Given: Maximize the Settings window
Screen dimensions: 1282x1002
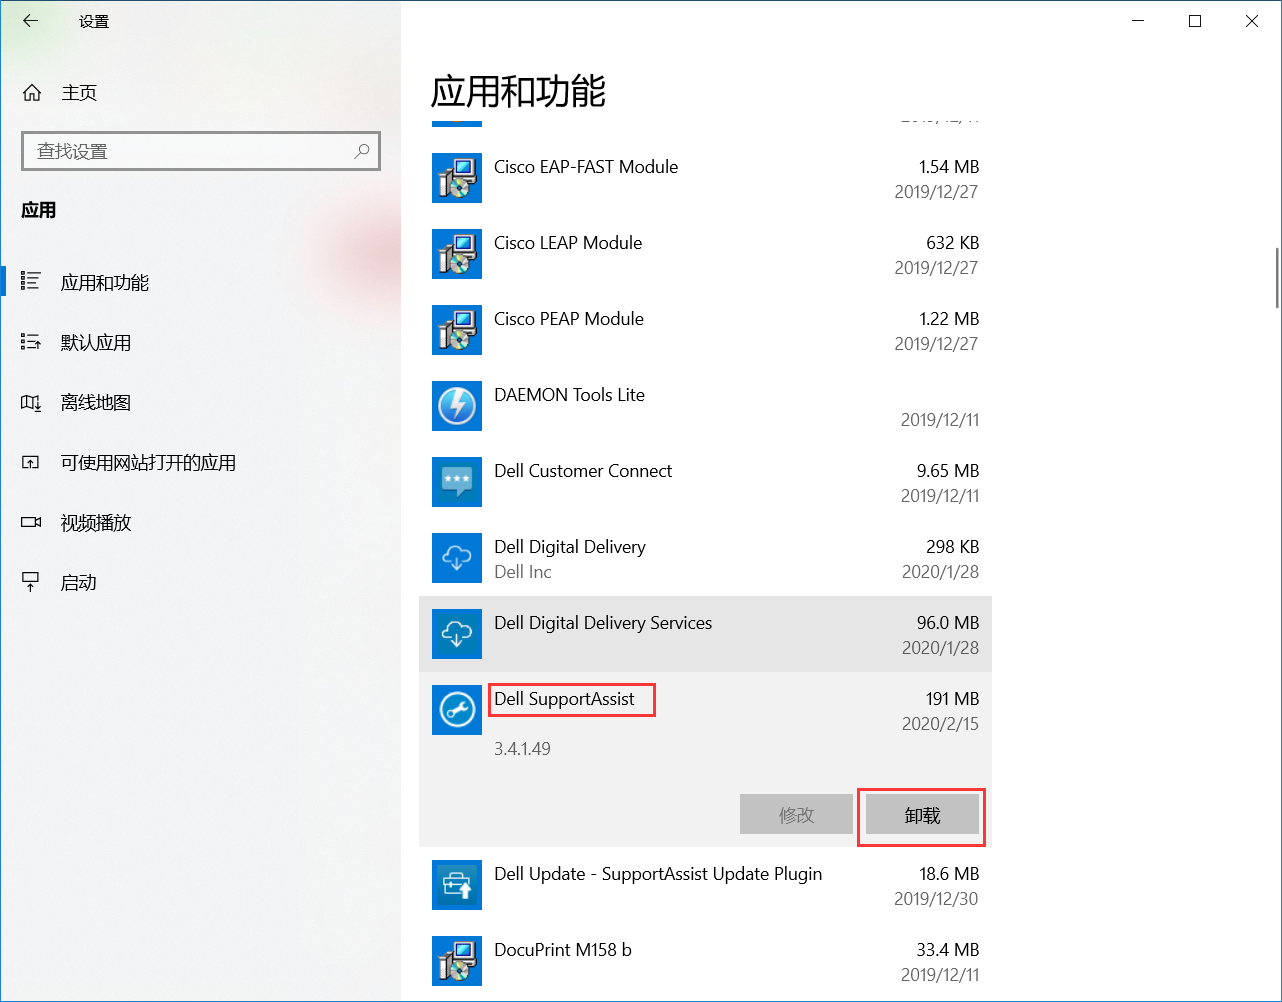Looking at the screenshot, I should 1195,21.
